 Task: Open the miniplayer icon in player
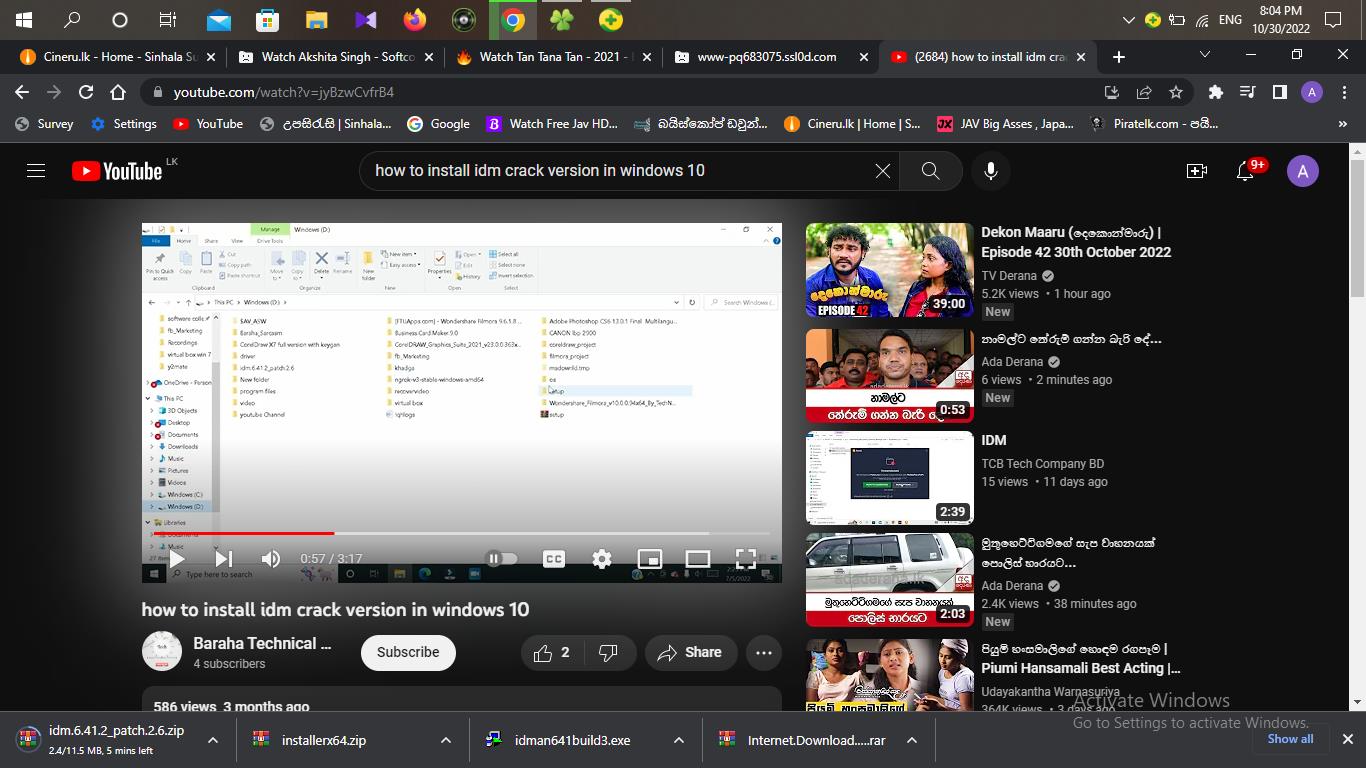pos(650,559)
